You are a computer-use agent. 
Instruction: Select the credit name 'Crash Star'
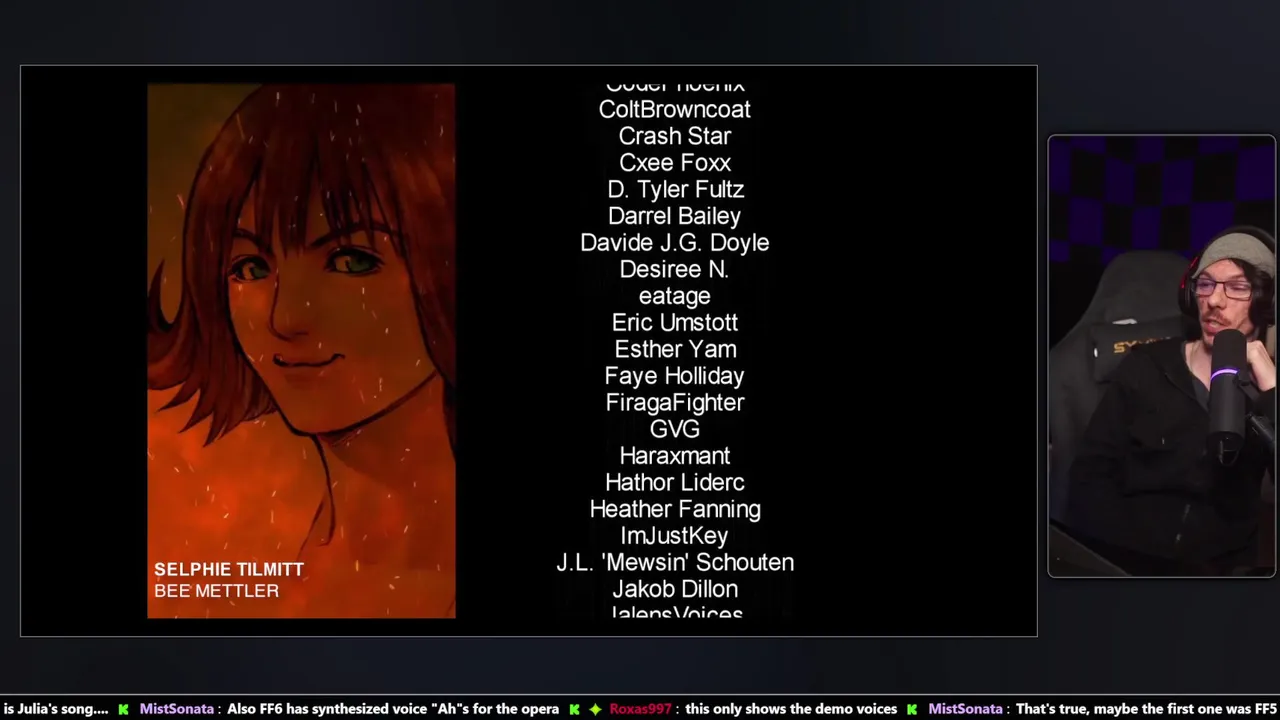point(675,136)
